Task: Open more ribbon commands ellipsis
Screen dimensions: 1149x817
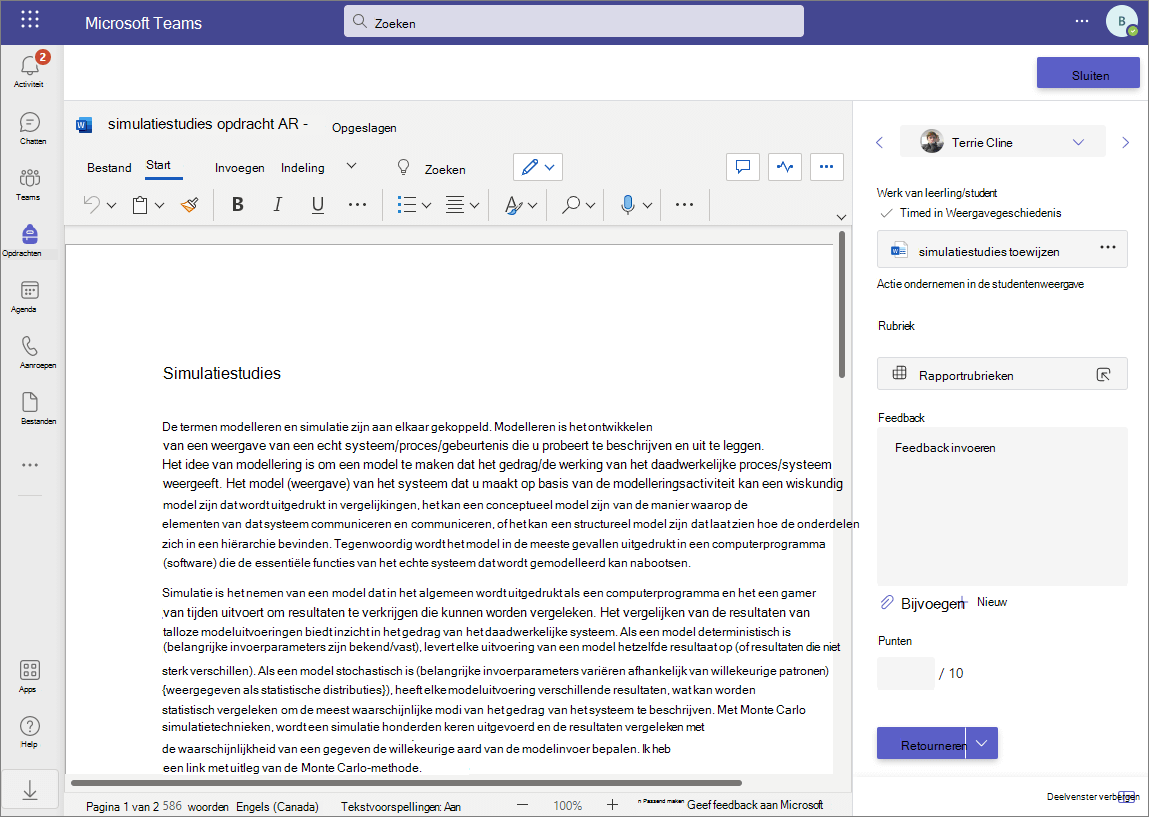Action: click(684, 204)
